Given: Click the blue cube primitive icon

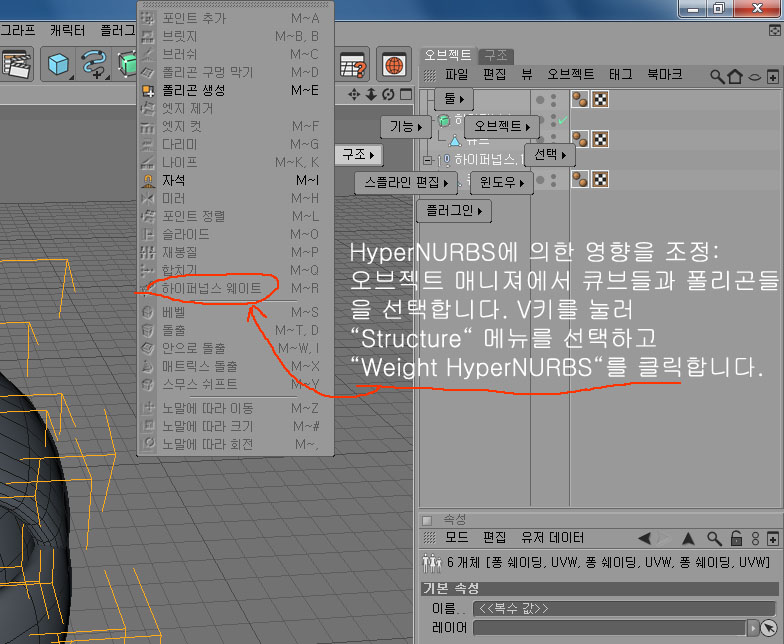Looking at the screenshot, I should pos(58,64).
